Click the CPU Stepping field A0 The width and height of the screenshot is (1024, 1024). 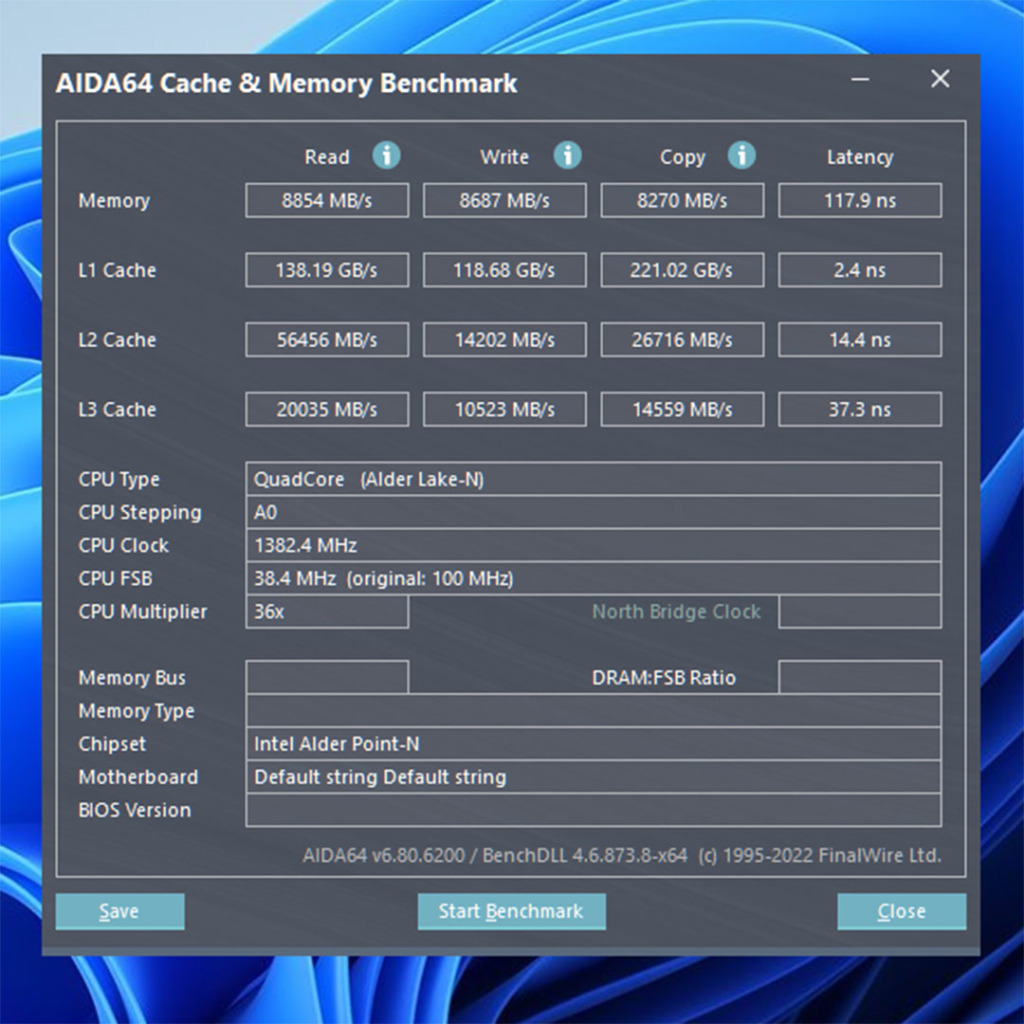click(594, 512)
